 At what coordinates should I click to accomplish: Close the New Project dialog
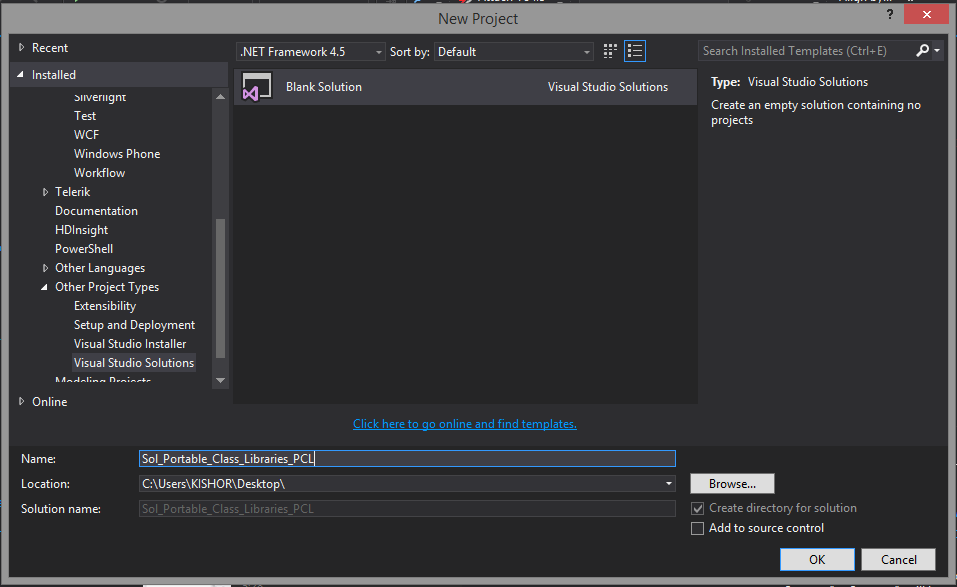926,14
